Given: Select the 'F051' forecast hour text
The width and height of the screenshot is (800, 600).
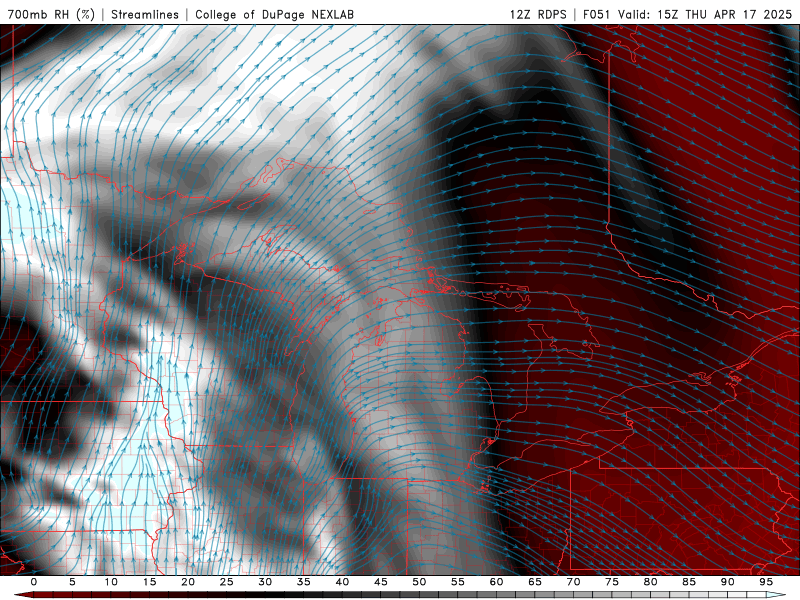Looking at the screenshot, I should point(597,14).
